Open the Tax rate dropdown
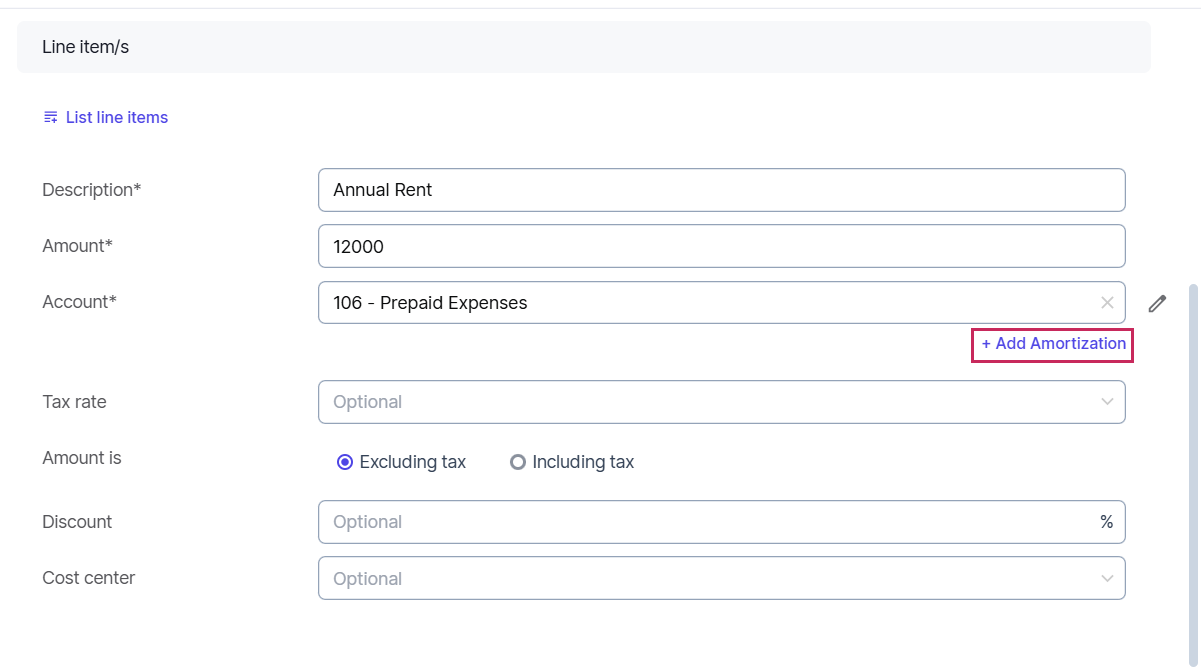 point(700,402)
